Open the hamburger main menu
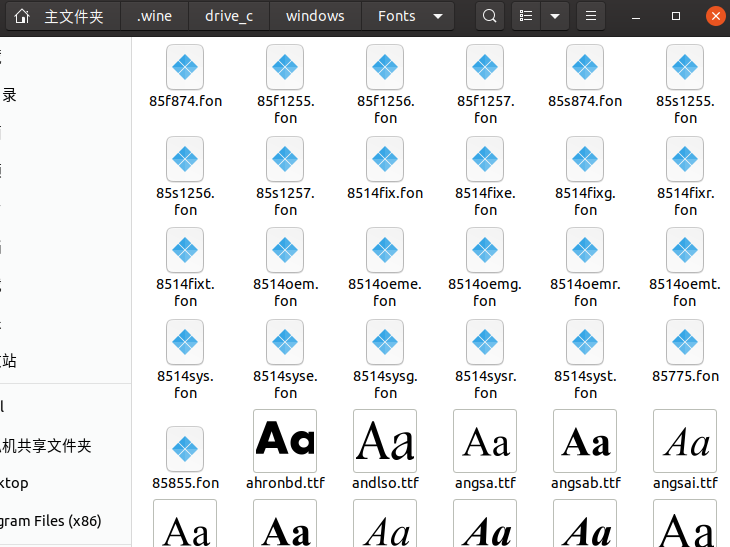The width and height of the screenshot is (730, 547). coord(591,16)
